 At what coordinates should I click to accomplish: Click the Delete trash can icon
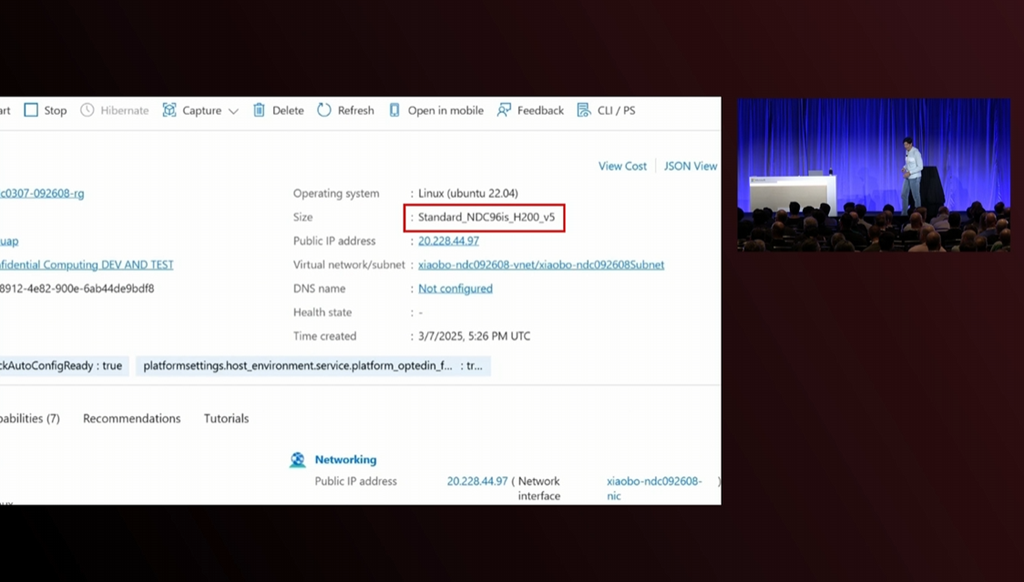259,110
